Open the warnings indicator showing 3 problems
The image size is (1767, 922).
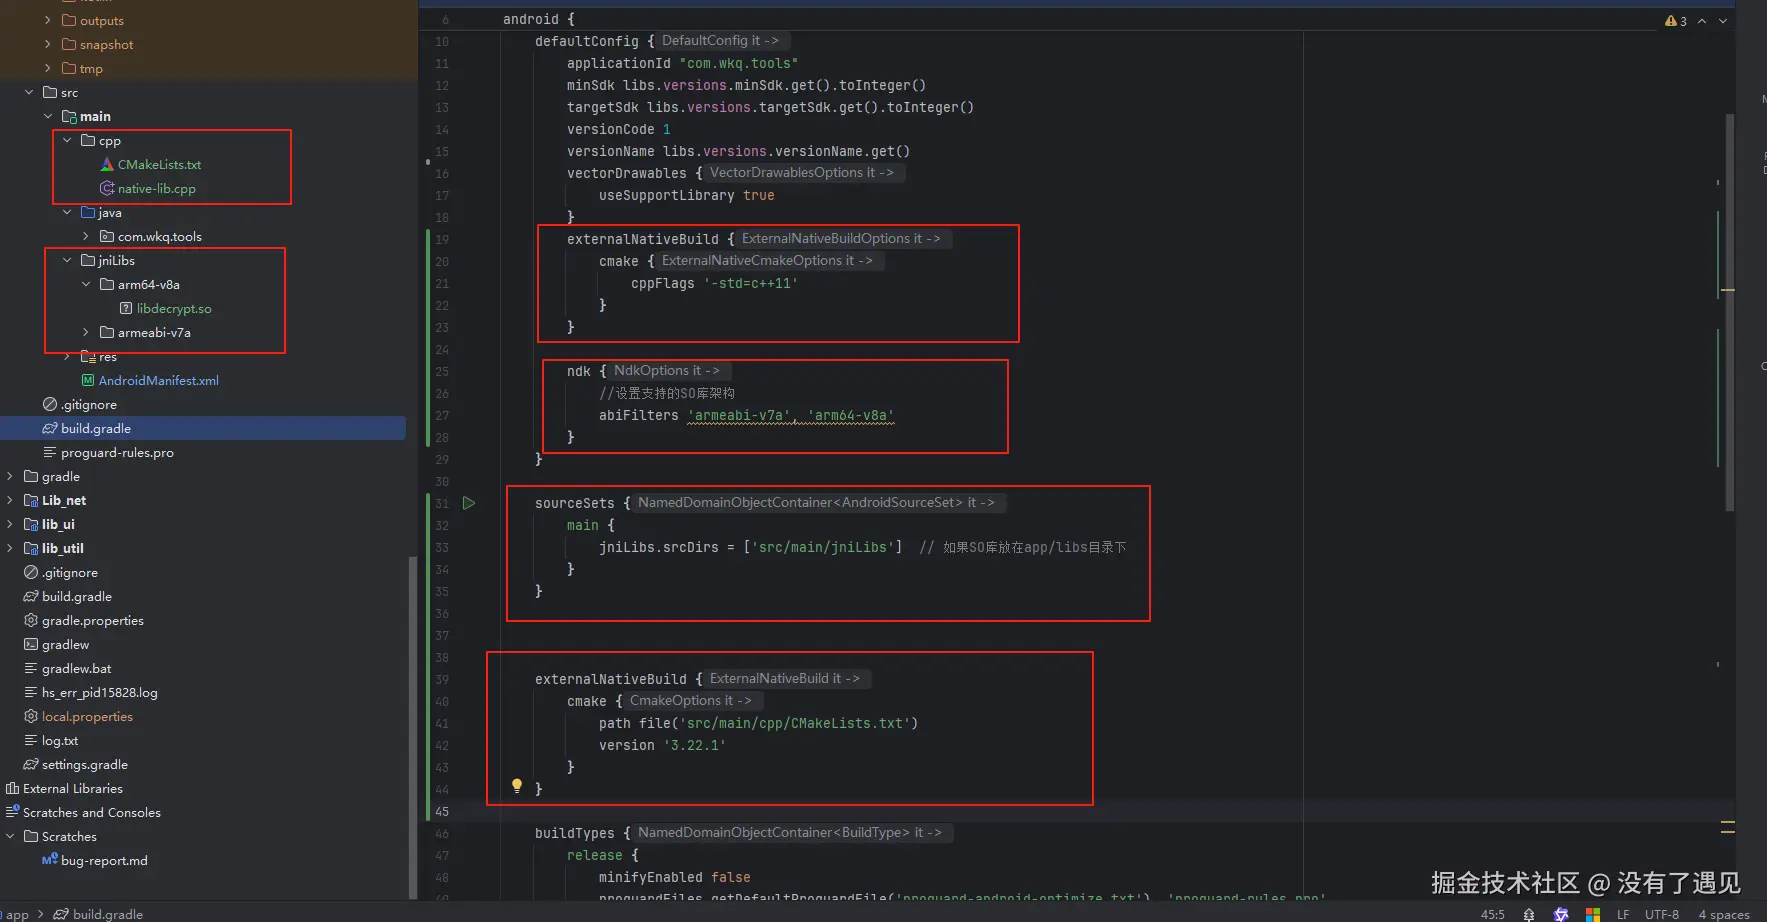pos(1676,21)
